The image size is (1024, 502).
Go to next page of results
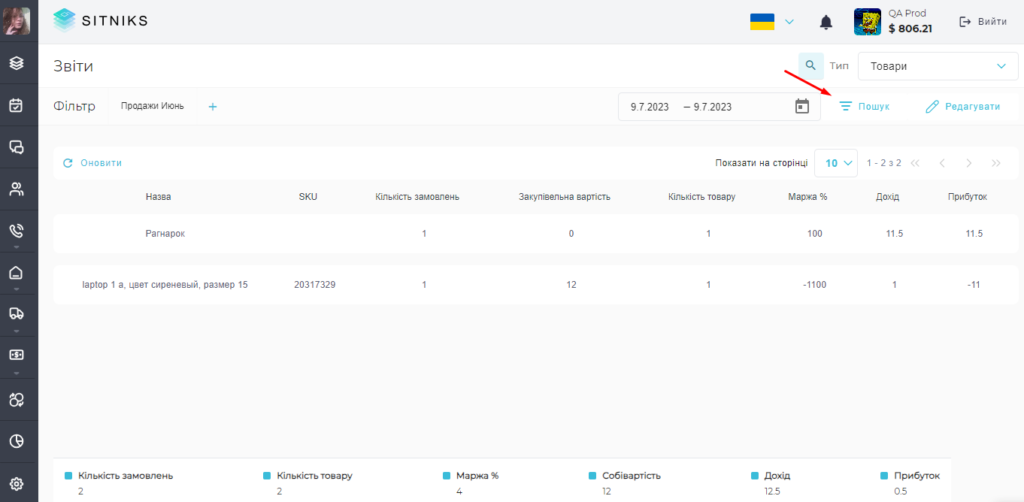pyautogui.click(x=969, y=163)
